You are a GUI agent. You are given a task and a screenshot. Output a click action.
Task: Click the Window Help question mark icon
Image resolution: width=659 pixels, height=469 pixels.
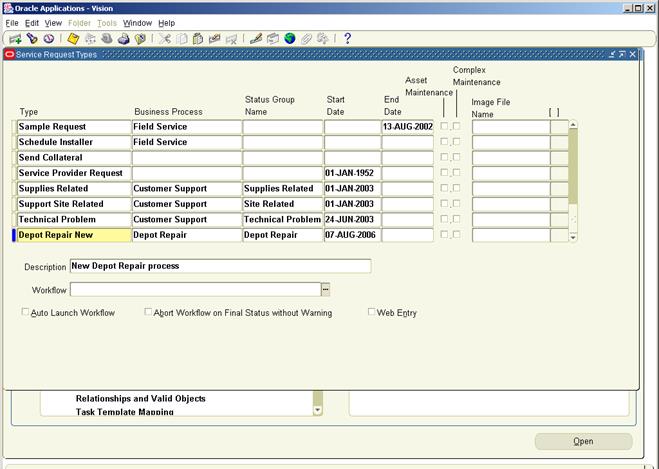tap(347, 39)
